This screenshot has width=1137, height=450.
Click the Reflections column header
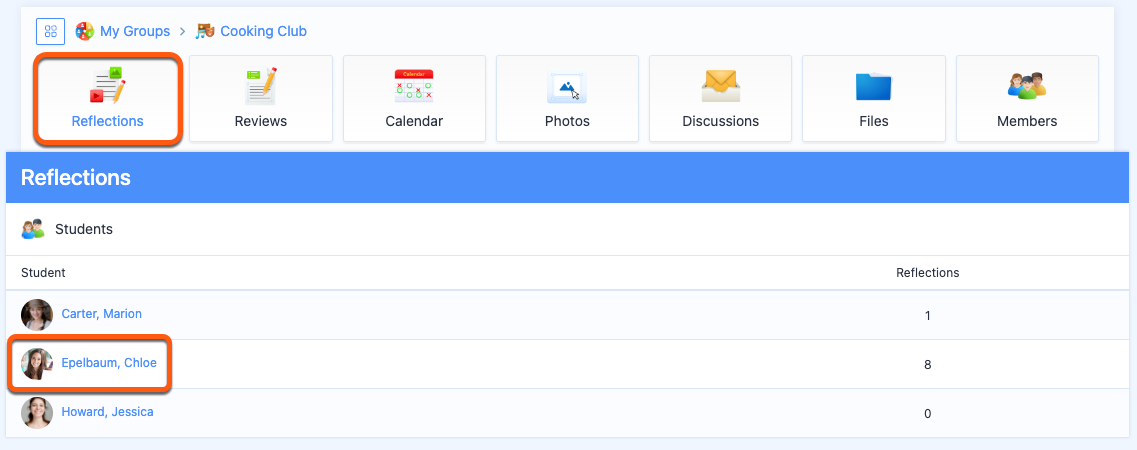(x=927, y=272)
